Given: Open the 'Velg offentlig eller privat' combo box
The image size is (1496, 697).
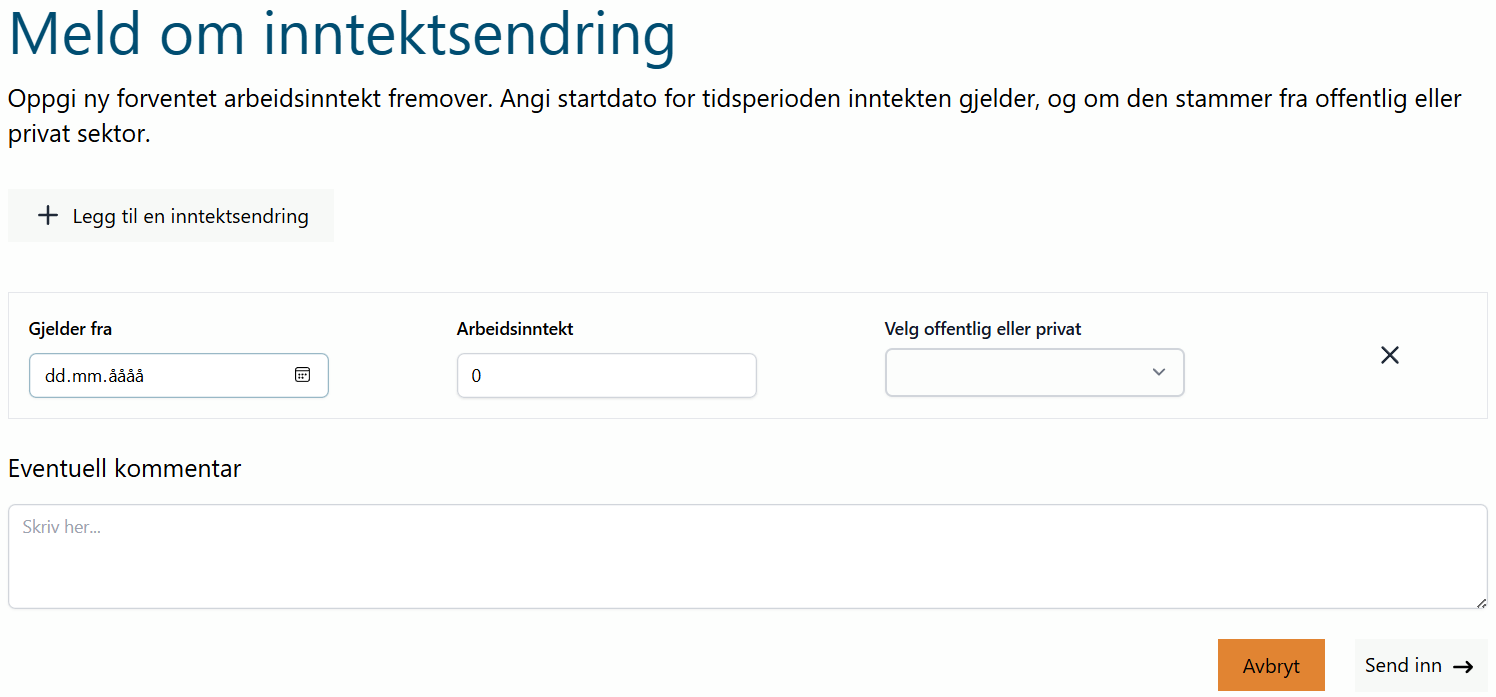Looking at the screenshot, I should coord(1035,372).
